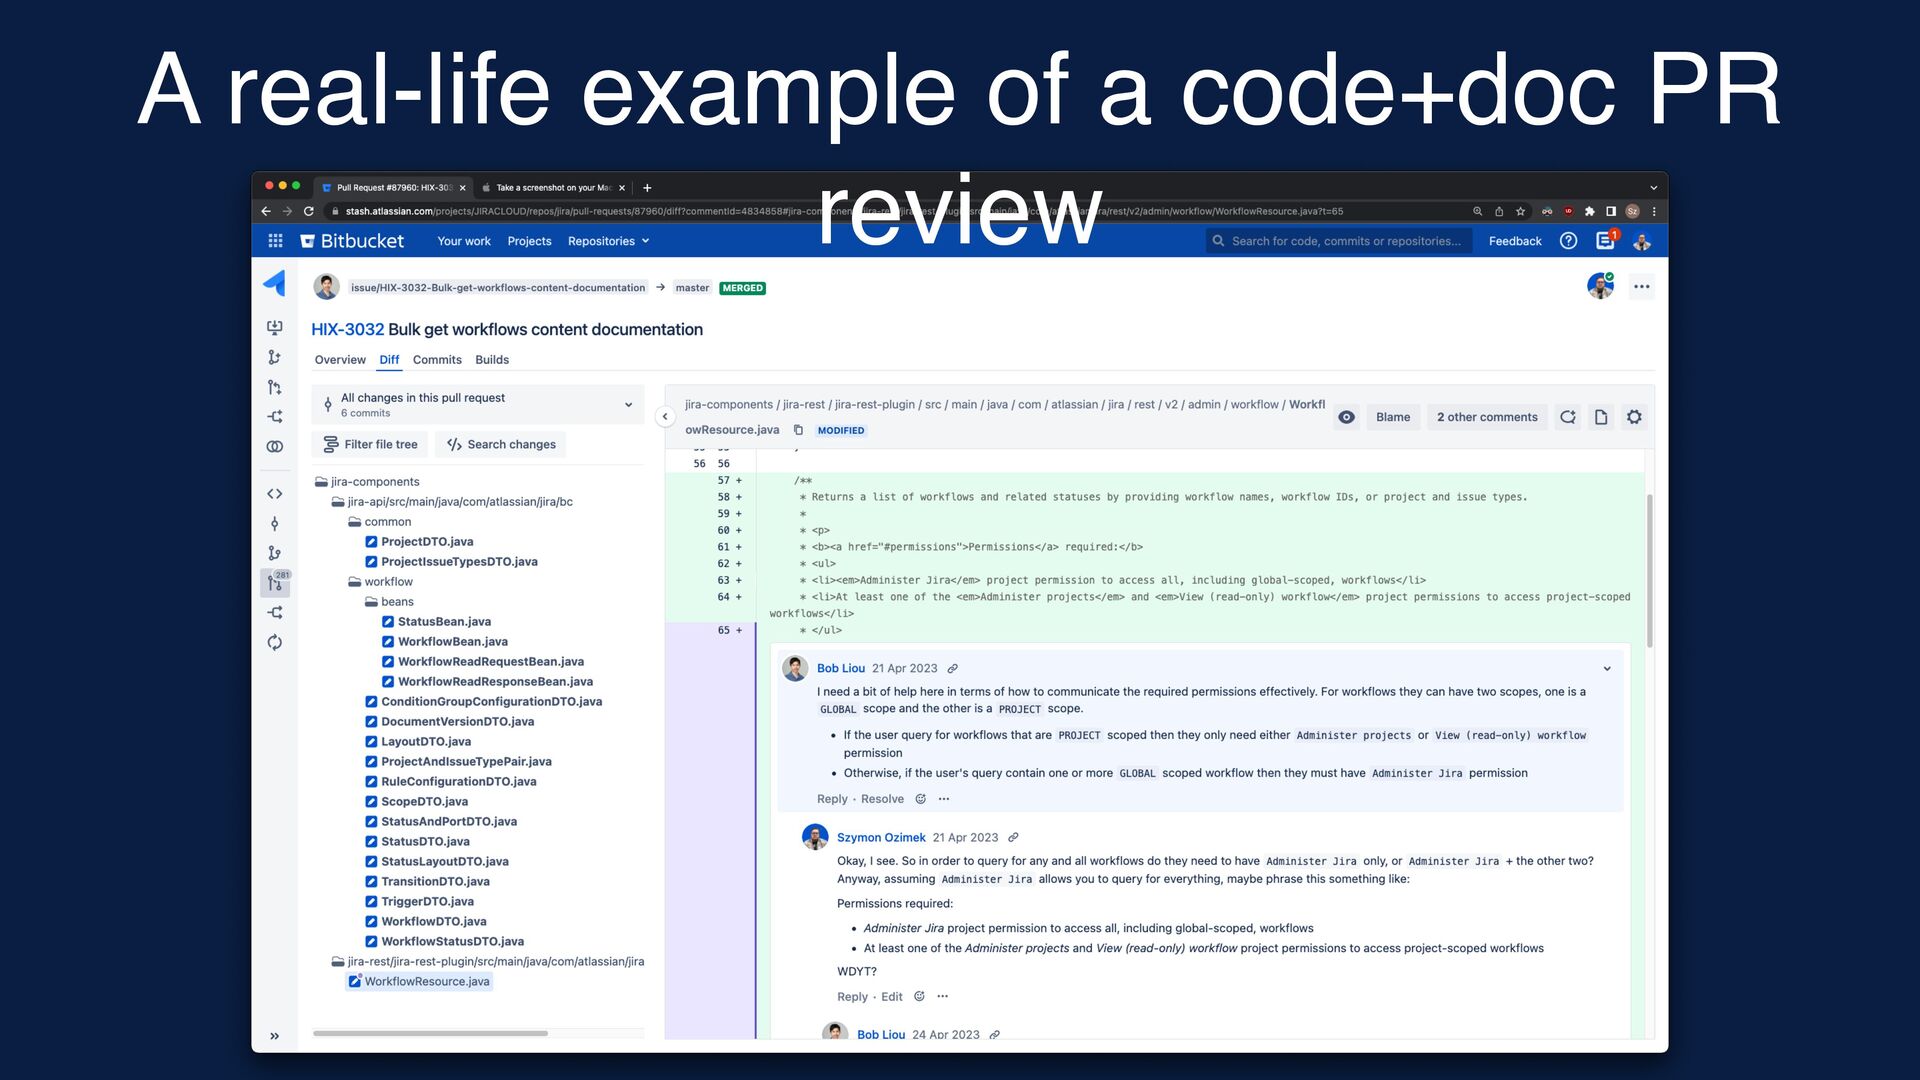
Task: Collapse Bob Liou's comment thread chevron
Action: (x=1607, y=669)
